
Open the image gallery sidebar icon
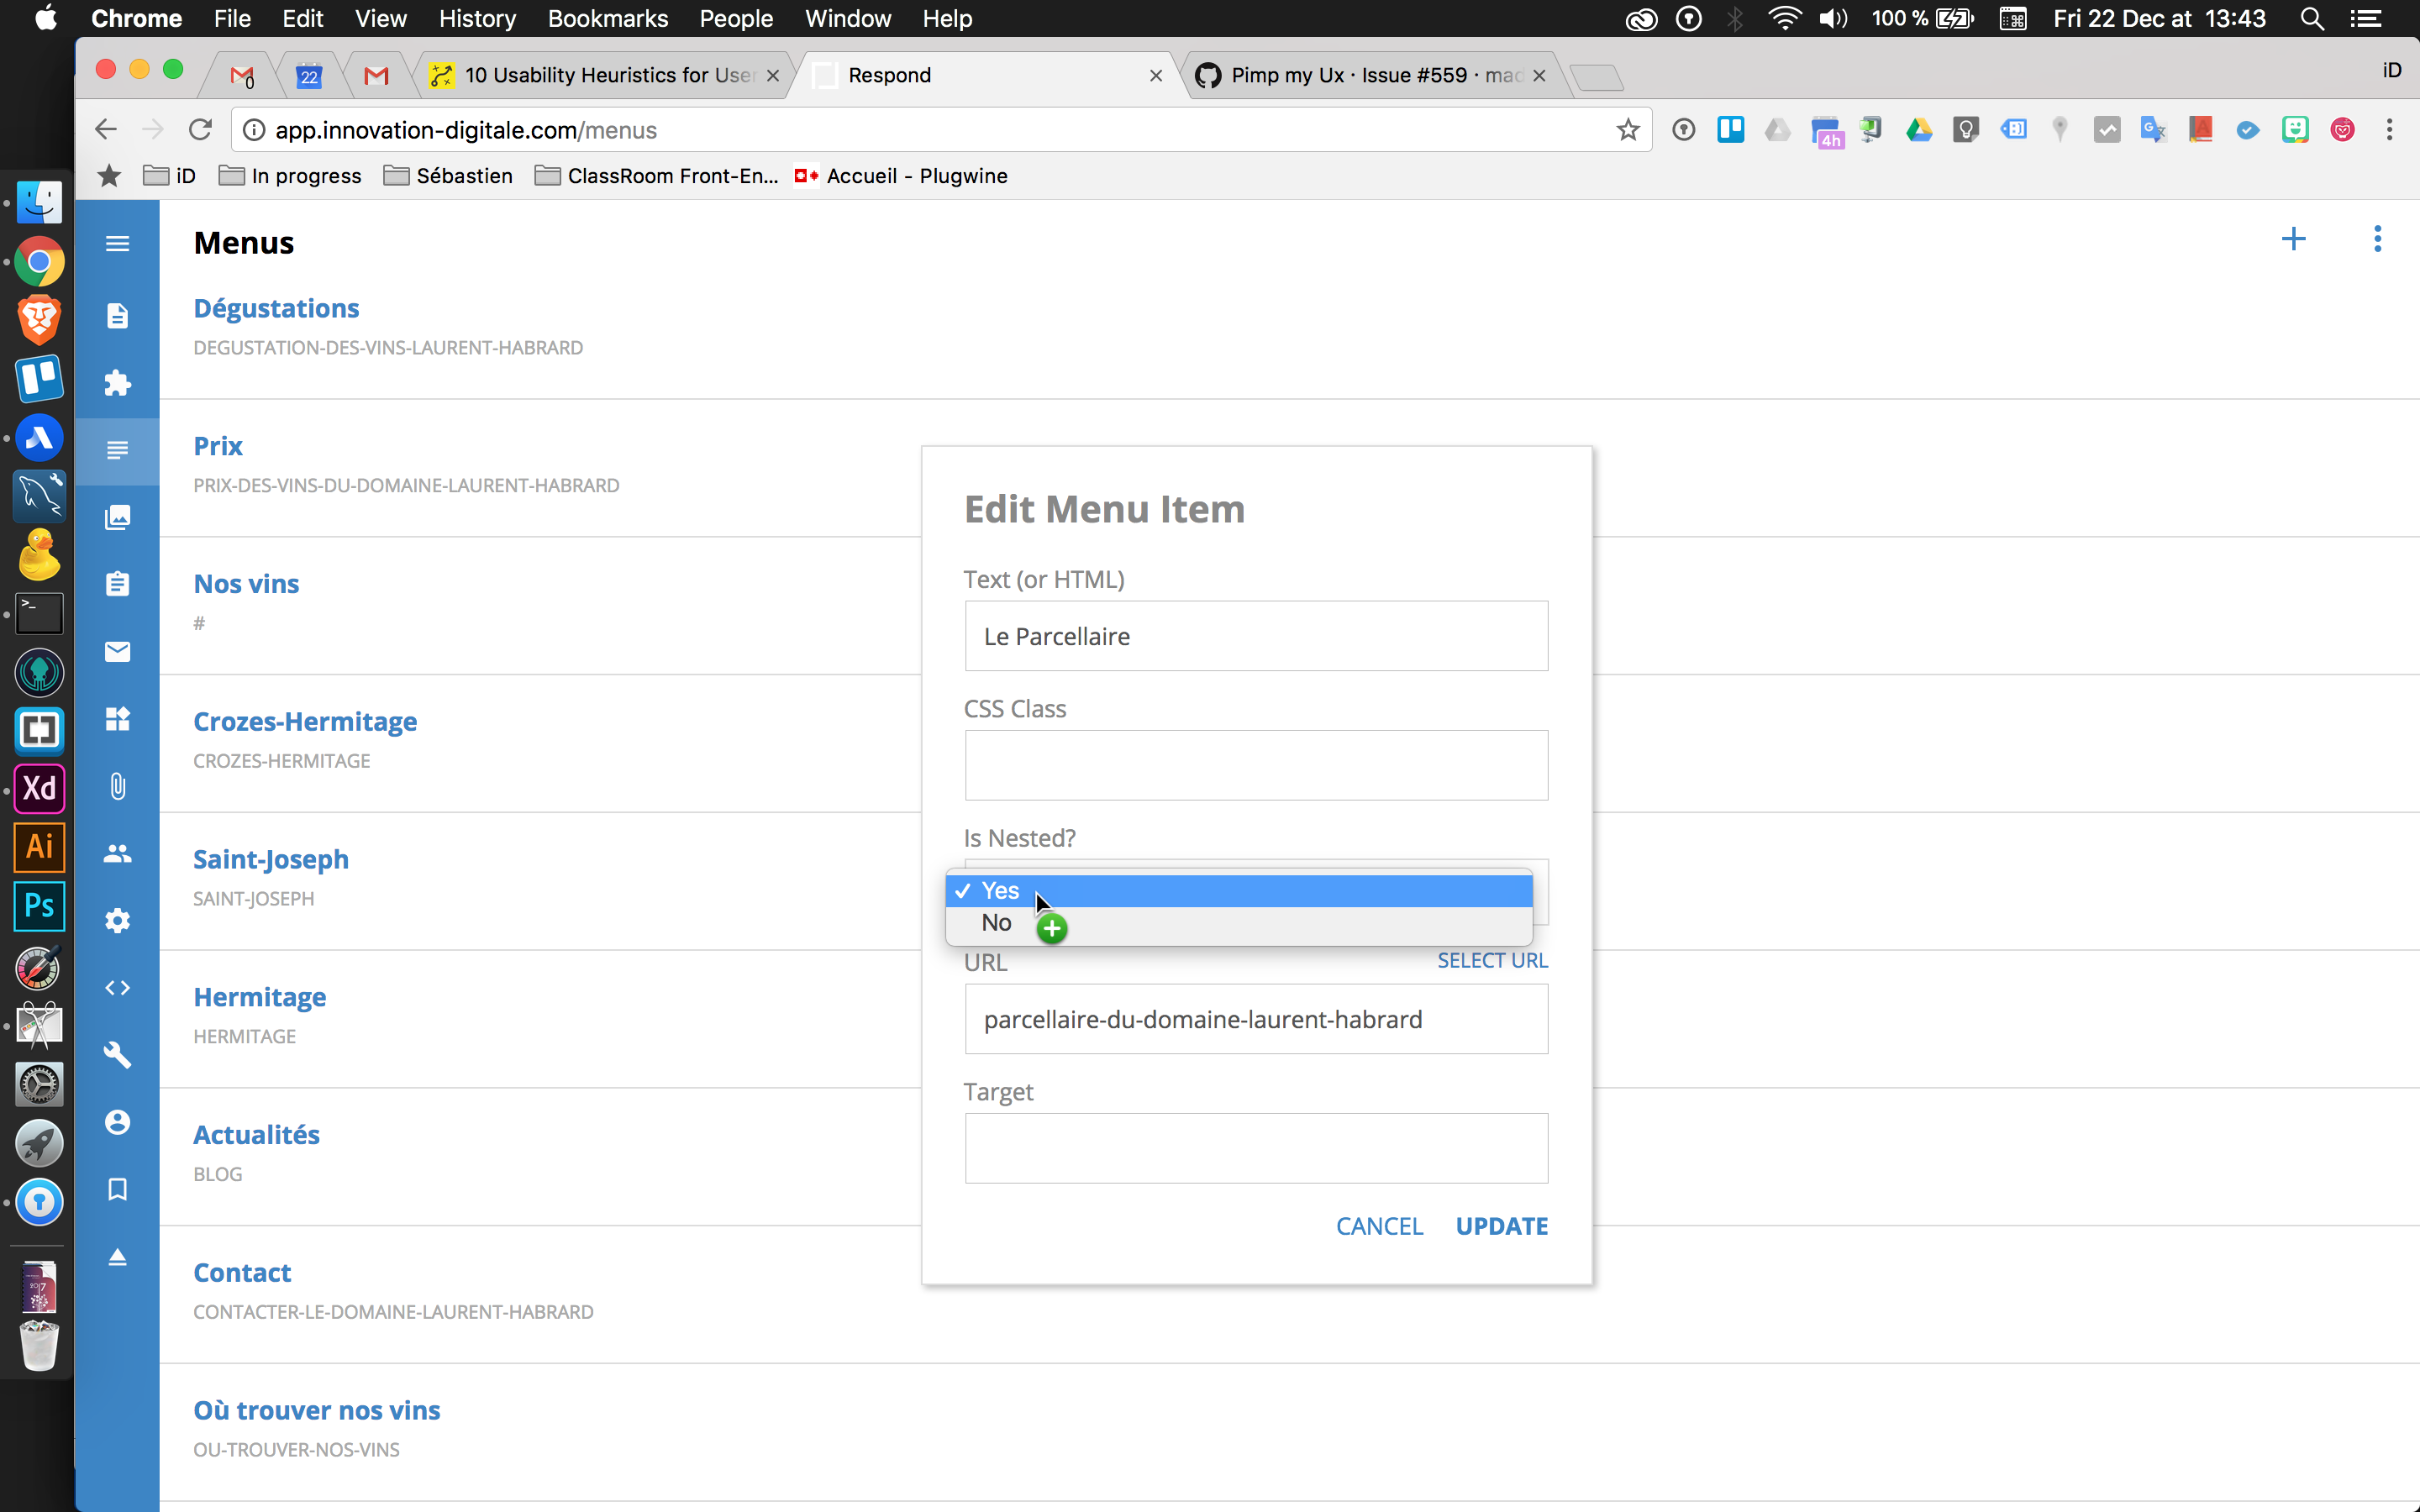tap(117, 517)
